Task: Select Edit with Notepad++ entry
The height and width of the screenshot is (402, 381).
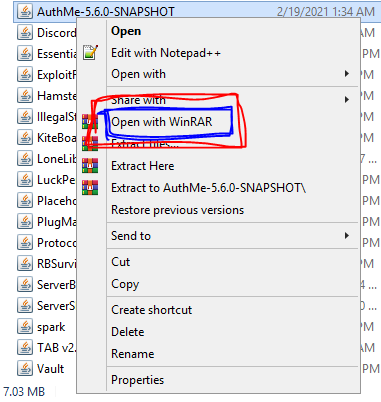Action: click(x=166, y=53)
